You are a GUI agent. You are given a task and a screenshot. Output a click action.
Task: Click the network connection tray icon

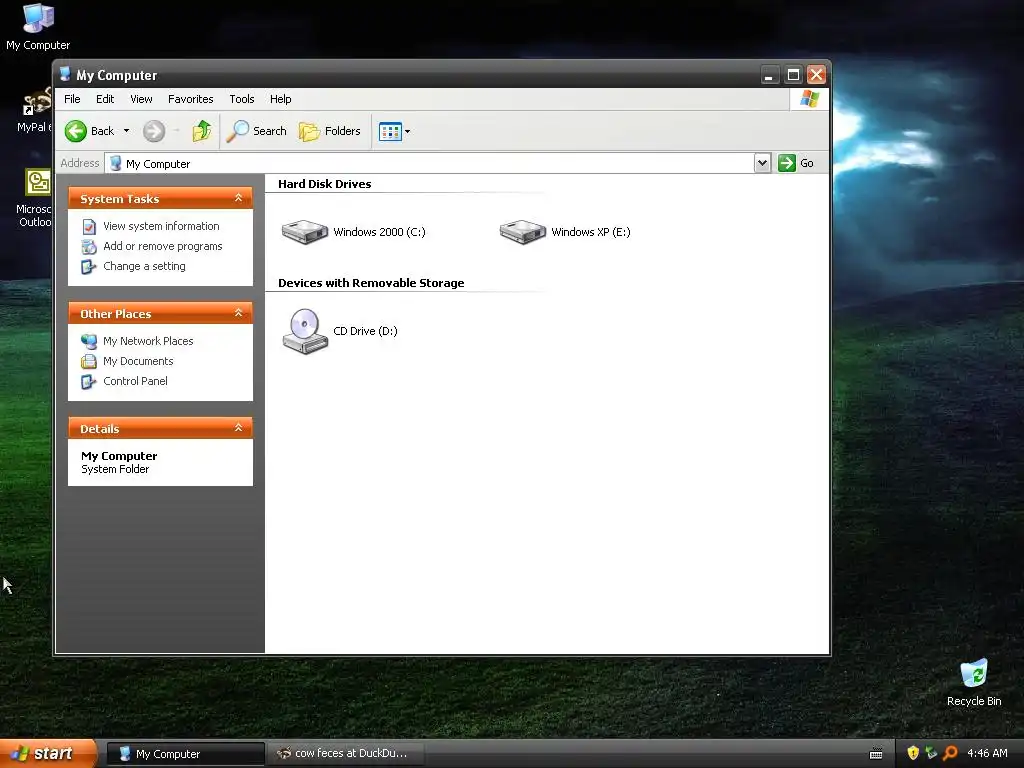tap(931, 753)
